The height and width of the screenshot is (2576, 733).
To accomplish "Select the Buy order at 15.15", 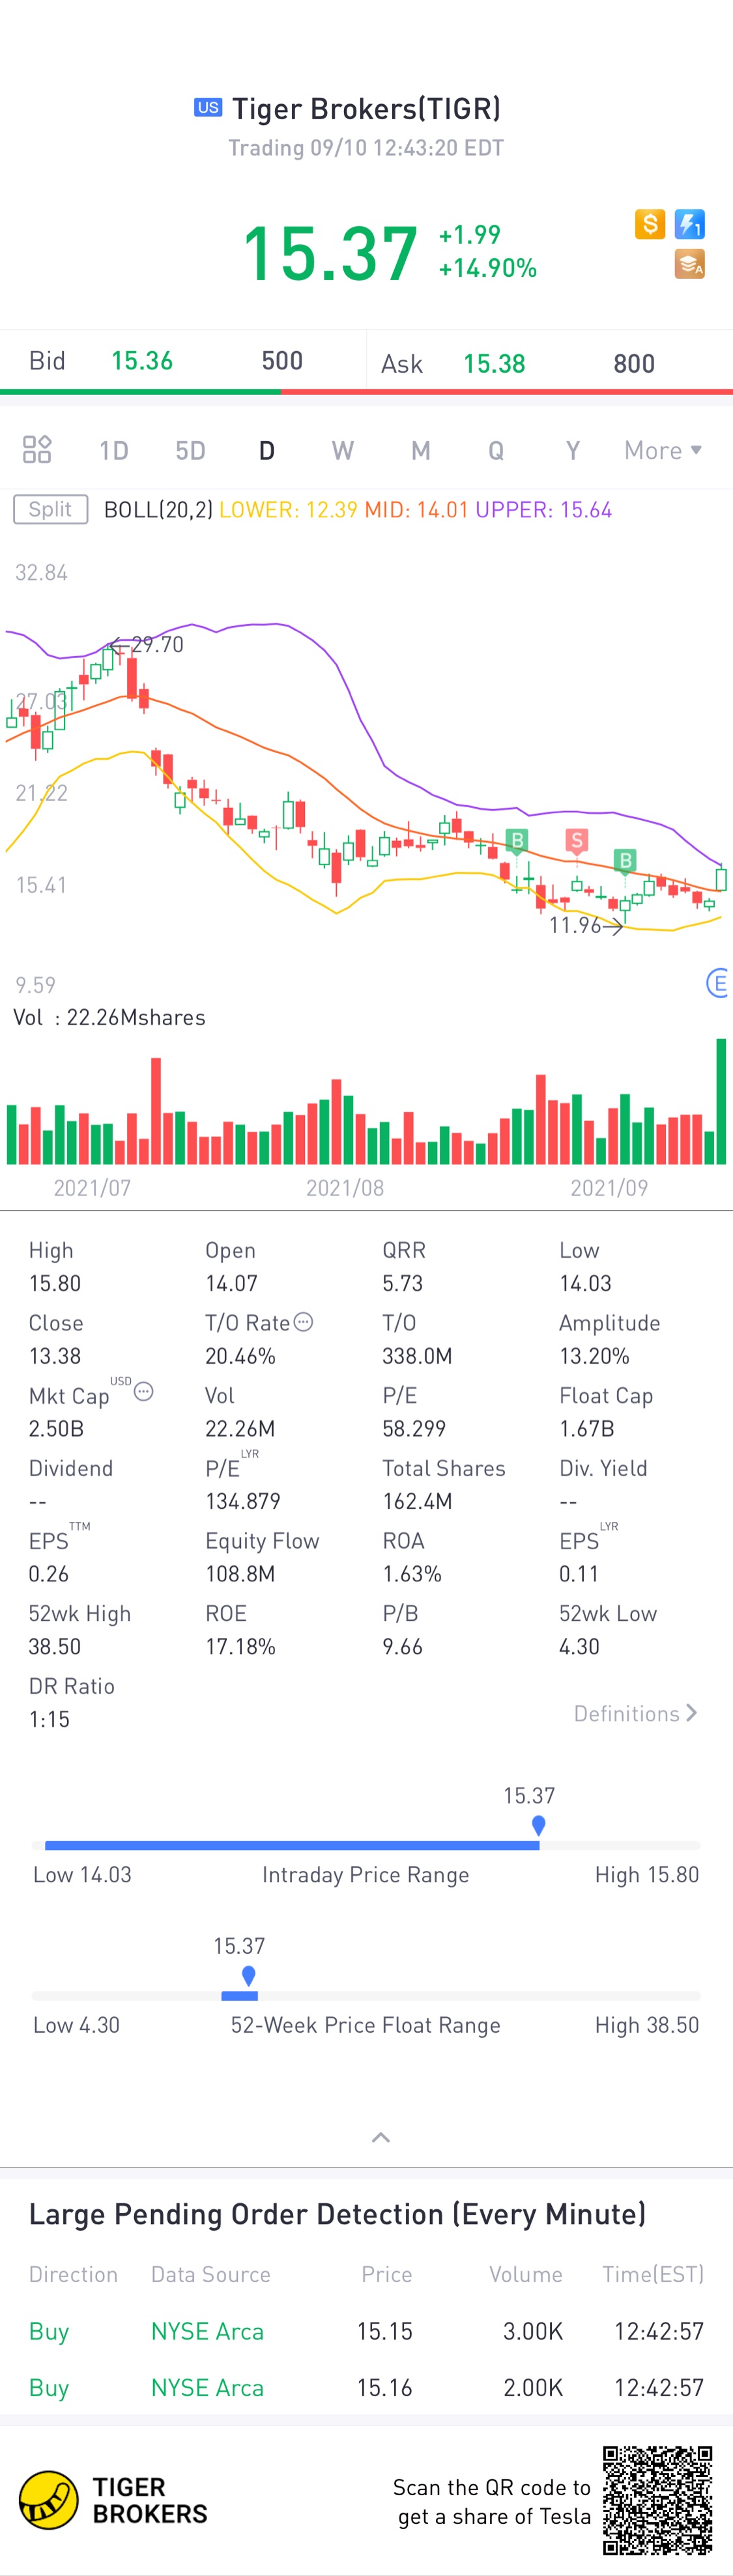I will 366,2331.
